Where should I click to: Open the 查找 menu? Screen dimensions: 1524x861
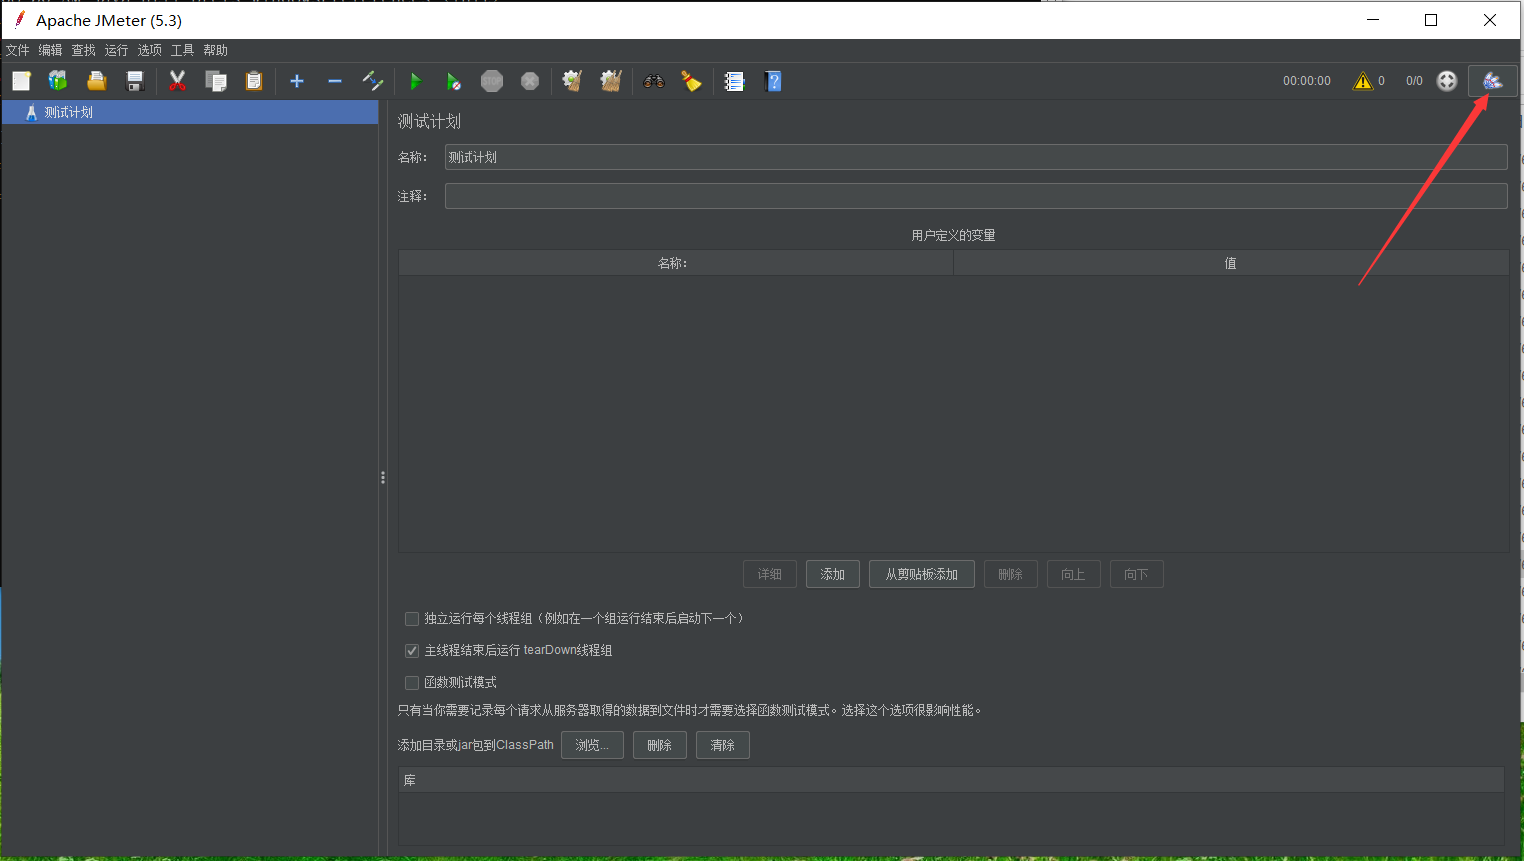tap(84, 50)
